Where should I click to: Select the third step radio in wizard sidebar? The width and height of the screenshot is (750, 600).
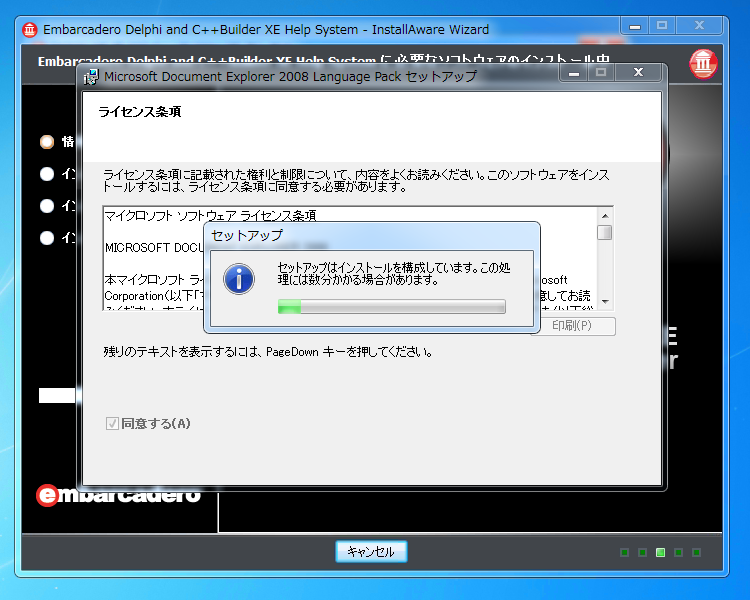[x=47, y=206]
